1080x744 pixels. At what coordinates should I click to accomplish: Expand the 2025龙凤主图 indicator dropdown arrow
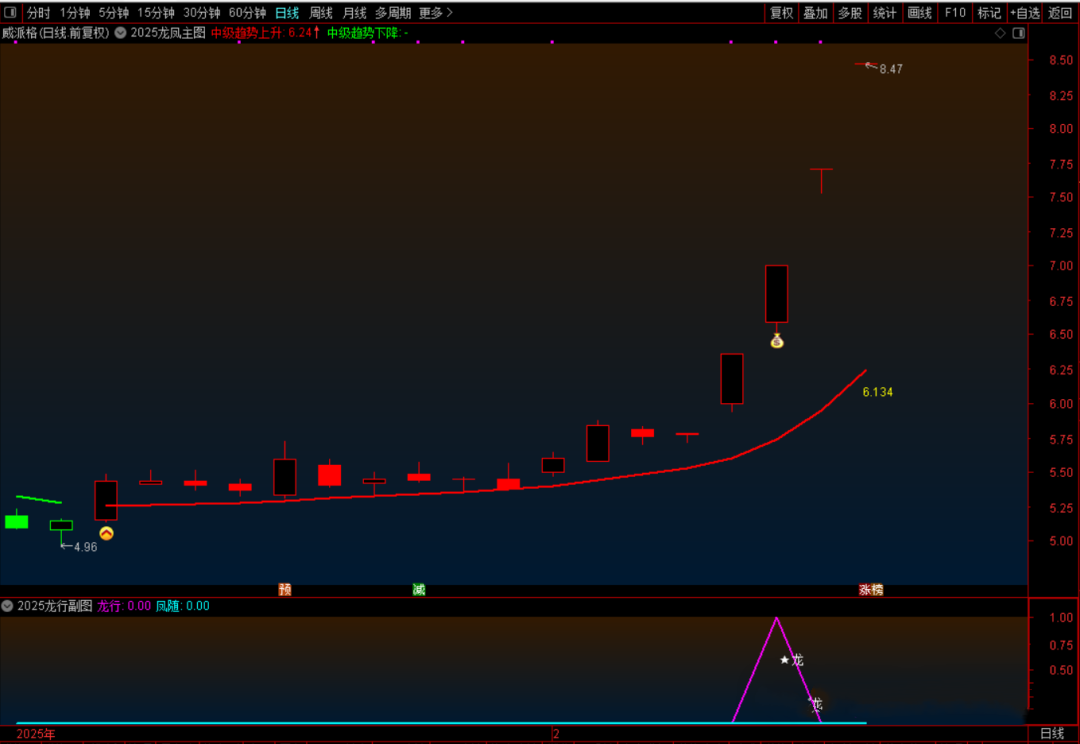coord(121,33)
